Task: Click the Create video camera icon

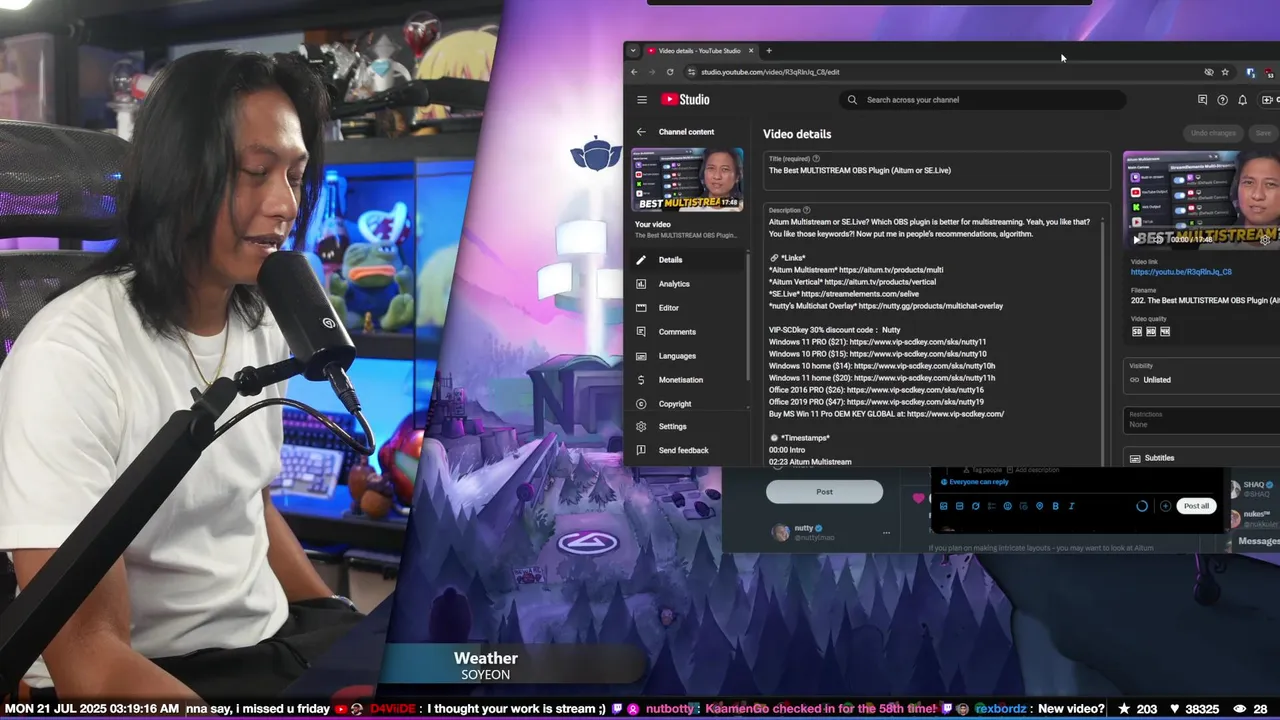Action: (1267, 100)
